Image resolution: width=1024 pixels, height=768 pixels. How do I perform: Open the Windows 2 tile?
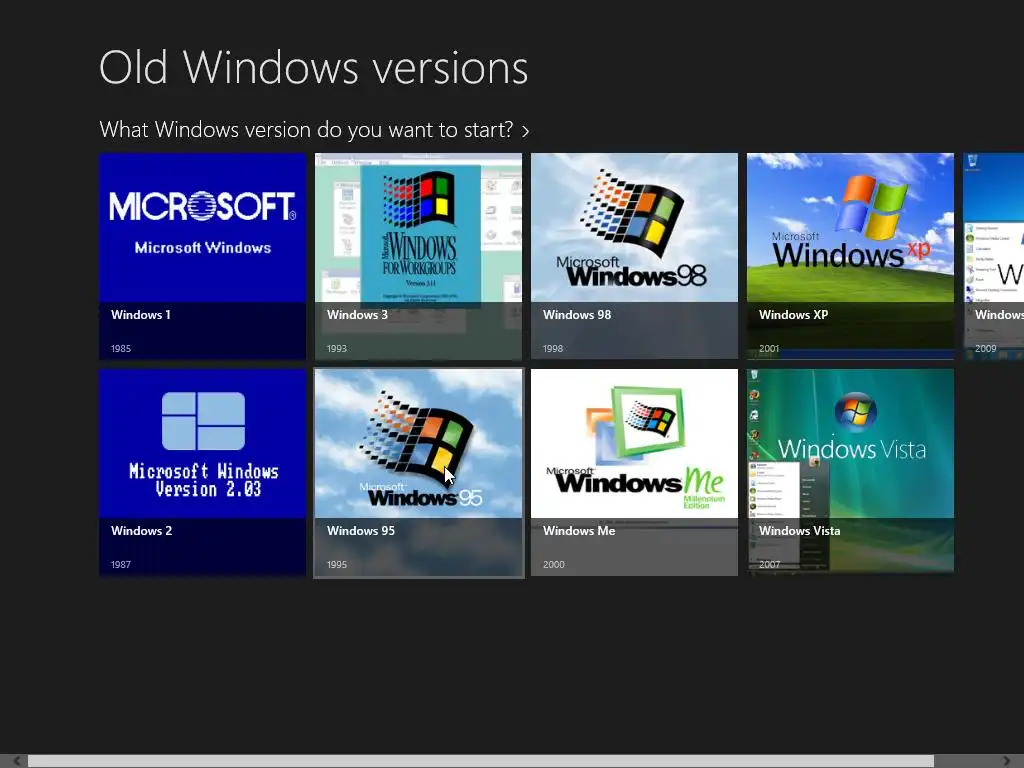point(202,473)
